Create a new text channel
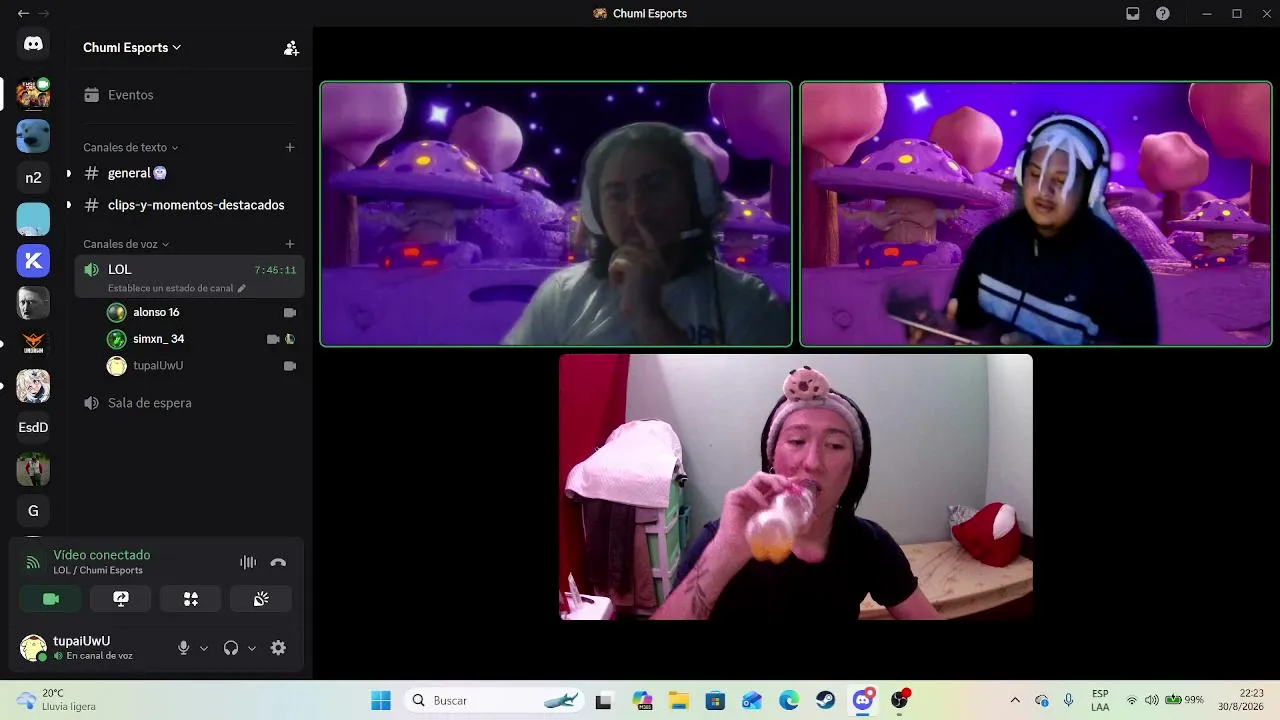This screenshot has width=1280, height=720. 290,147
